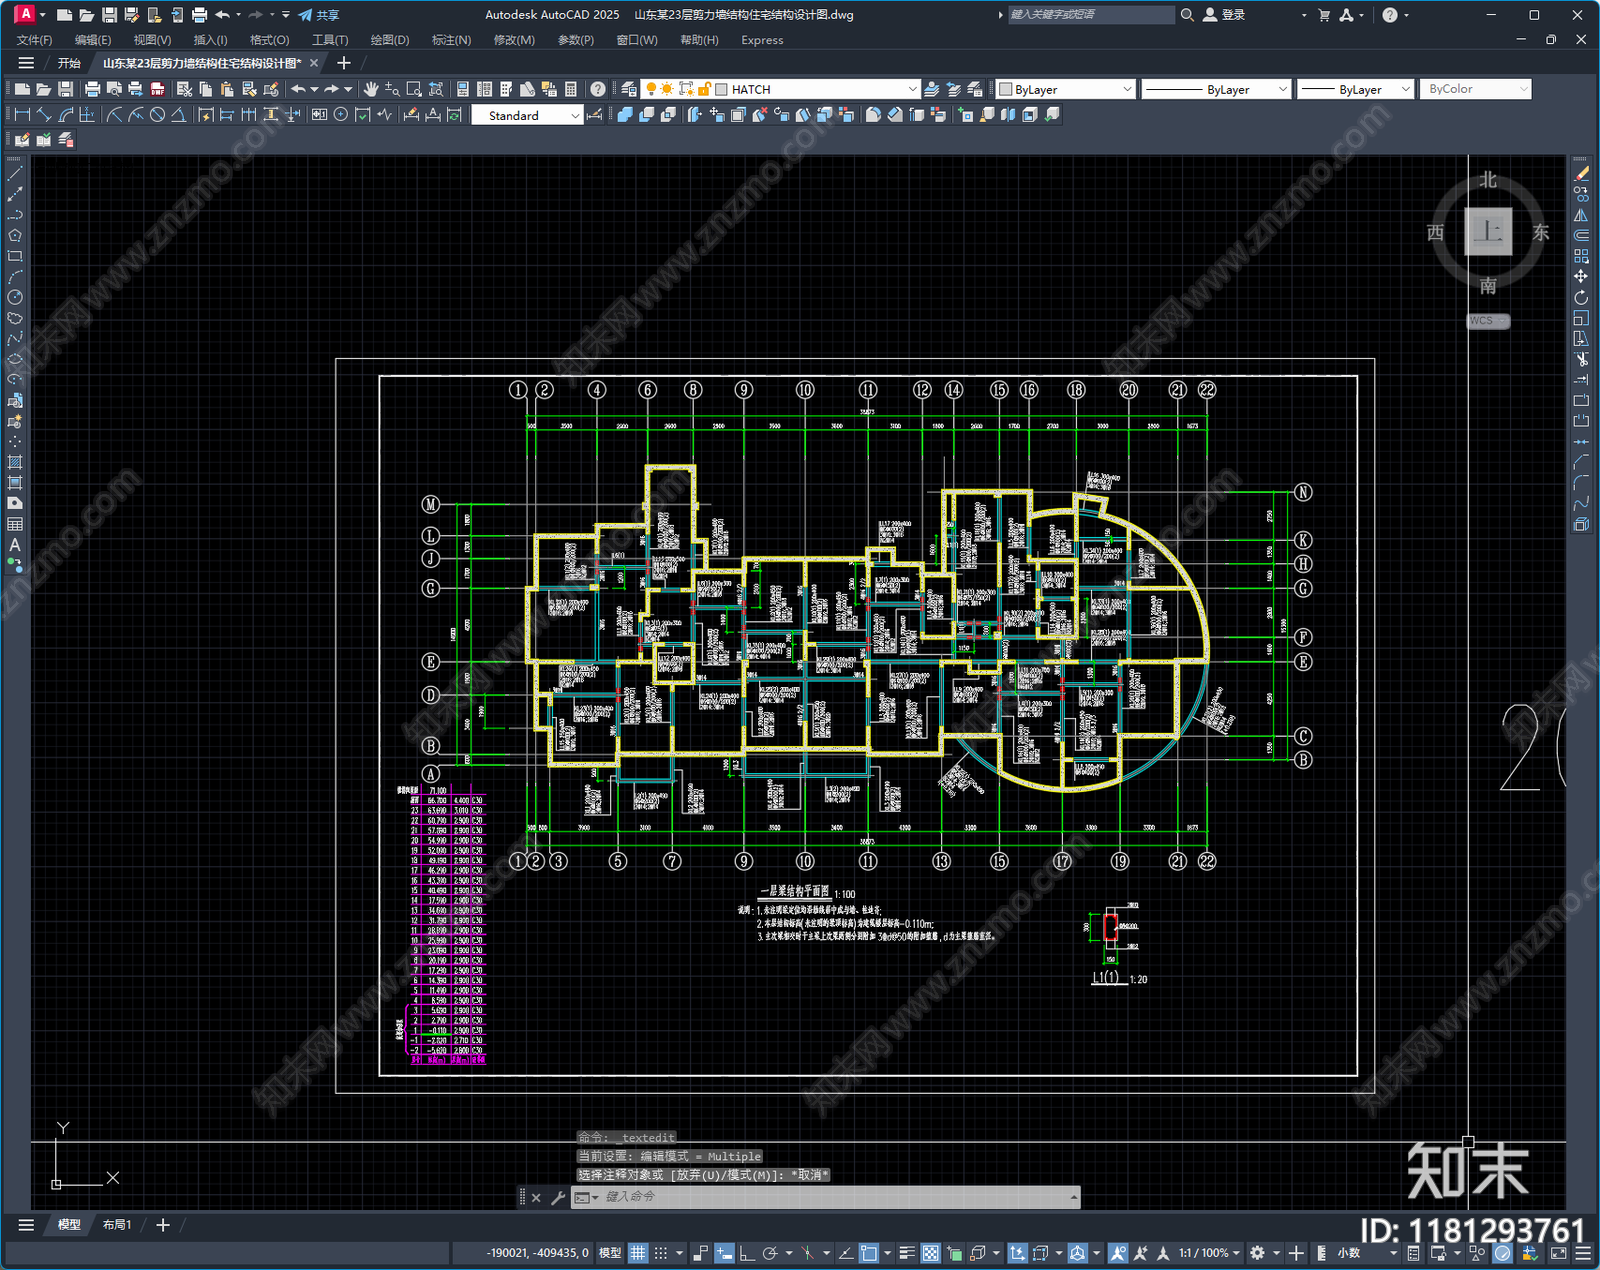Image resolution: width=1600 pixels, height=1270 pixels.
Task: Select the Multiline Text A tool
Action: pos(15,545)
